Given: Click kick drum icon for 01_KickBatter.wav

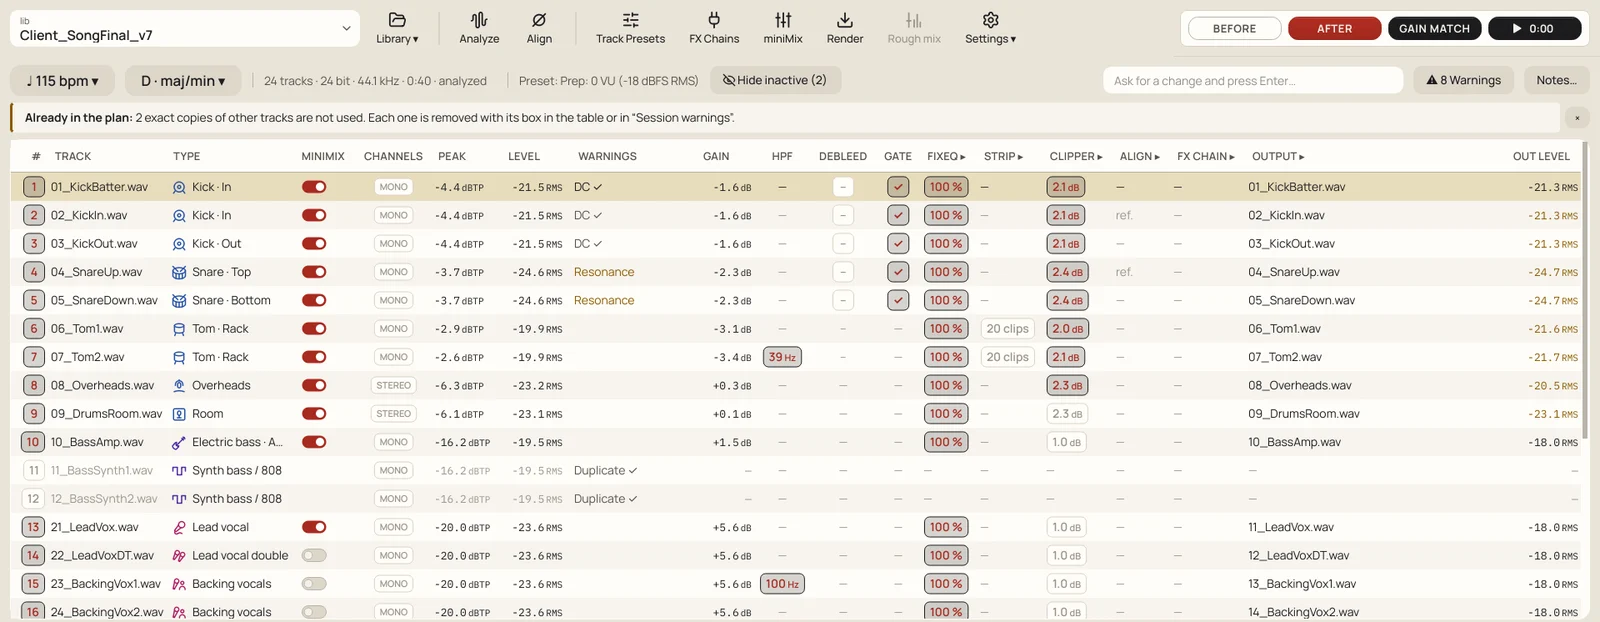Looking at the screenshot, I should [x=179, y=187].
